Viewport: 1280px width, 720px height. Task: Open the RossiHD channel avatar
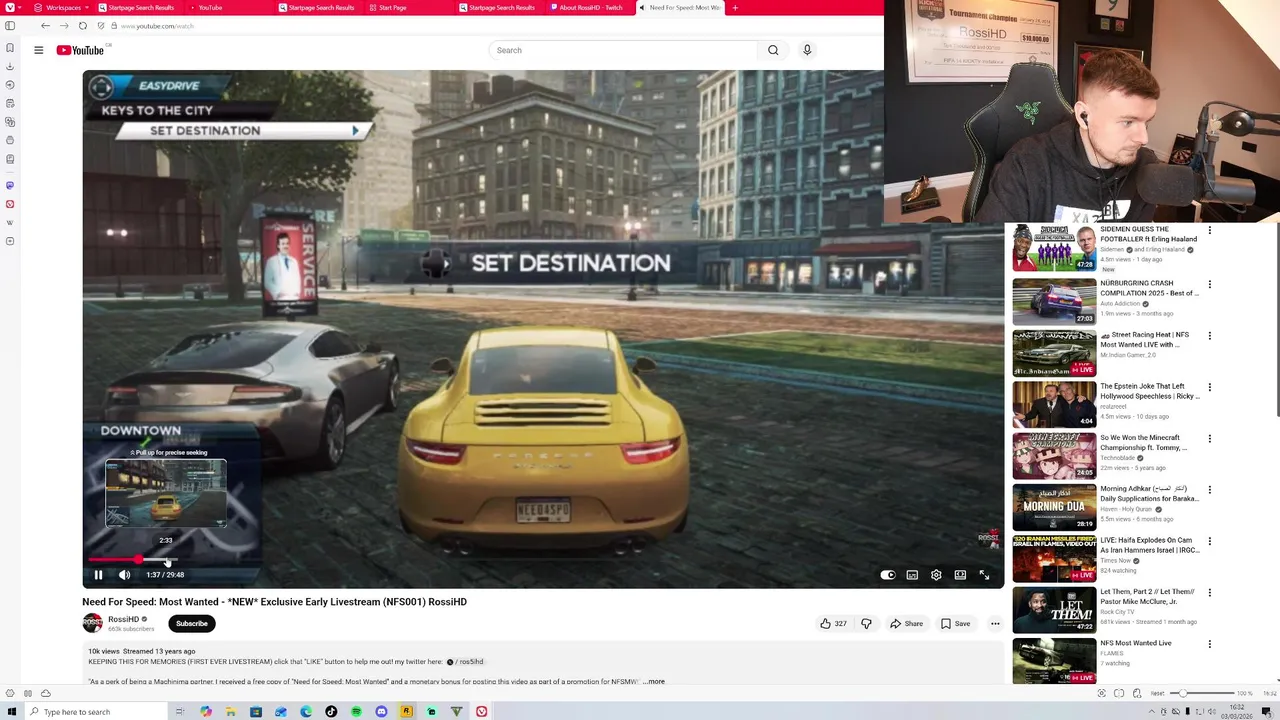92,623
